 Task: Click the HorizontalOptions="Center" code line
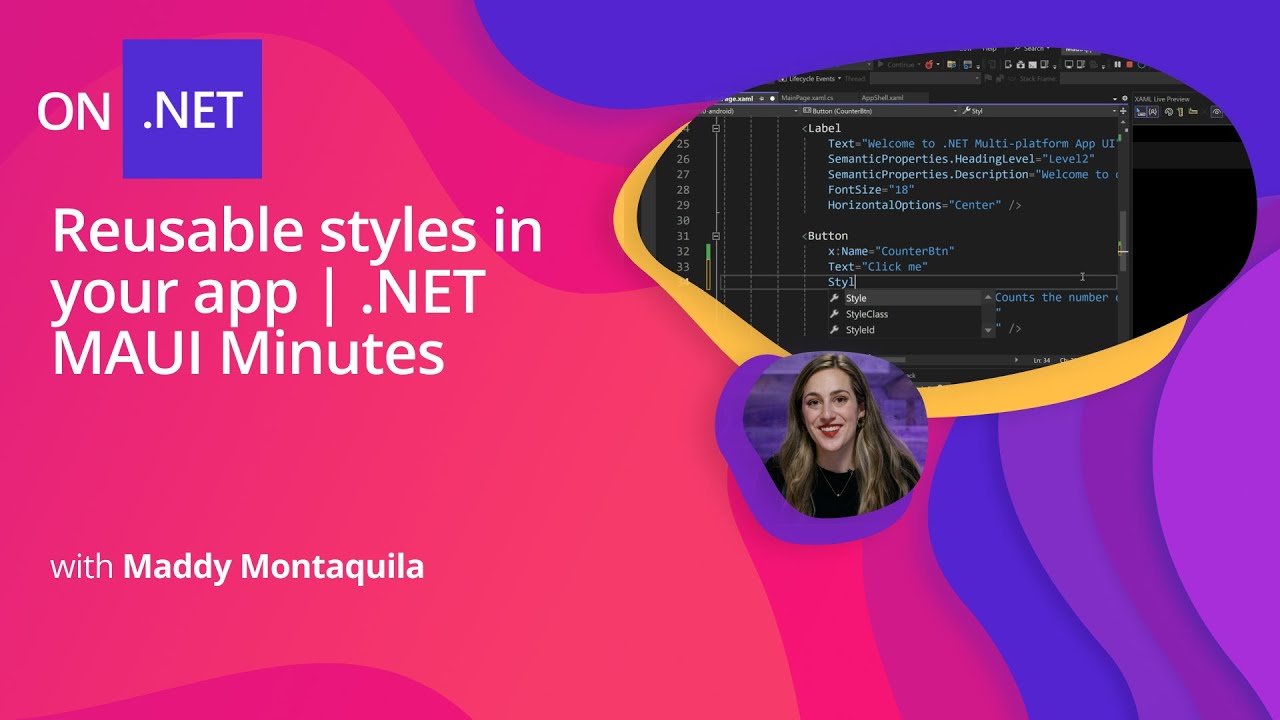924,205
